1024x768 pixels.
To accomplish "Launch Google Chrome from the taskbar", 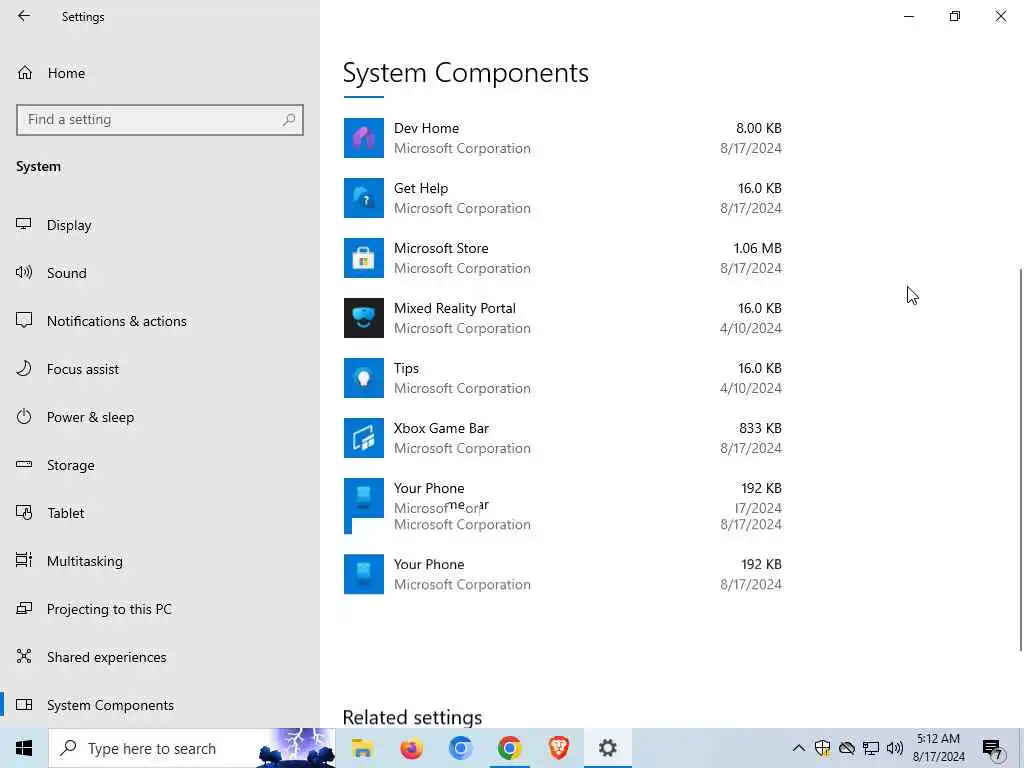I will tap(509, 748).
